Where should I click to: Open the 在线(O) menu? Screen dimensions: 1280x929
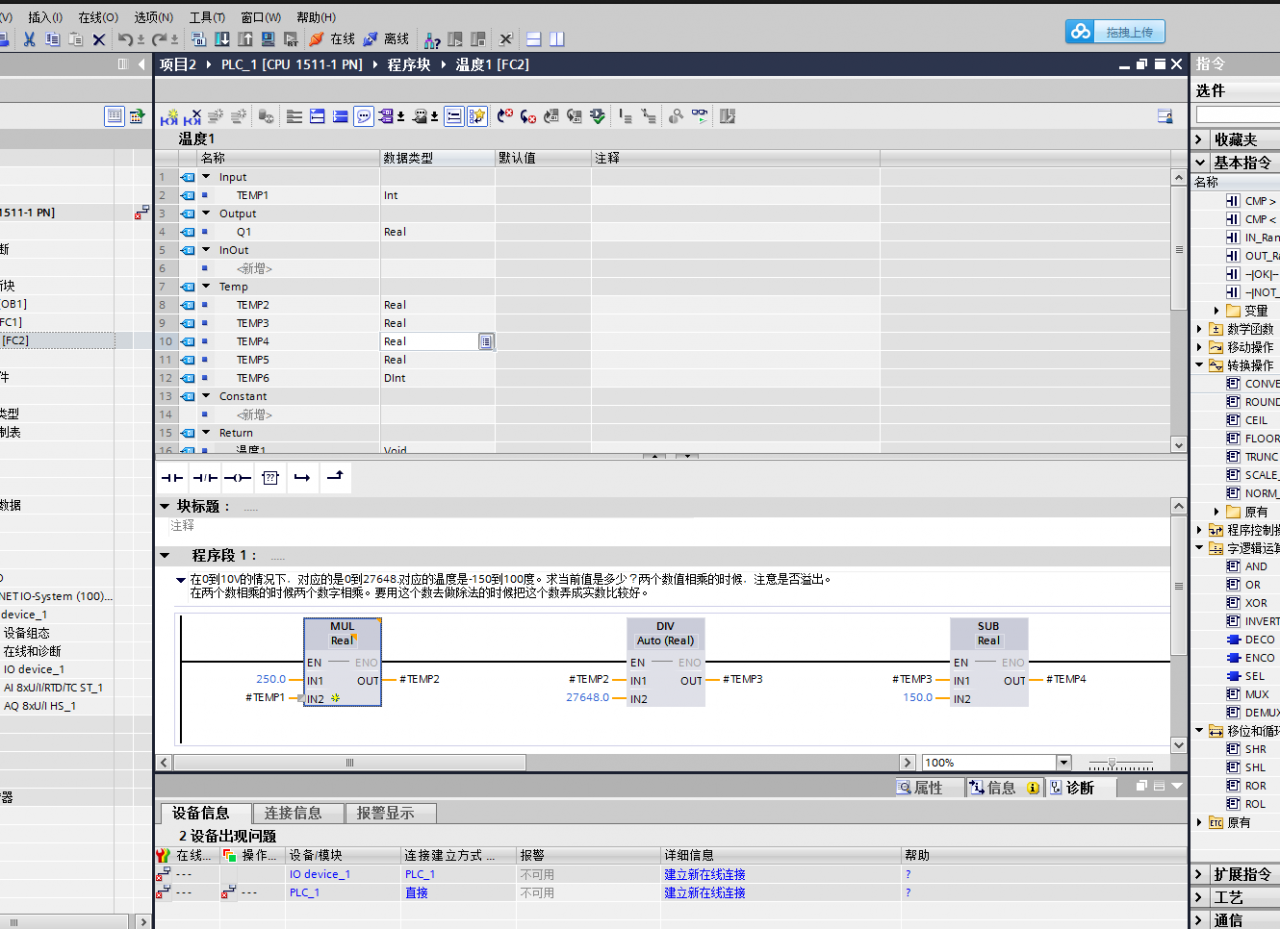click(98, 17)
